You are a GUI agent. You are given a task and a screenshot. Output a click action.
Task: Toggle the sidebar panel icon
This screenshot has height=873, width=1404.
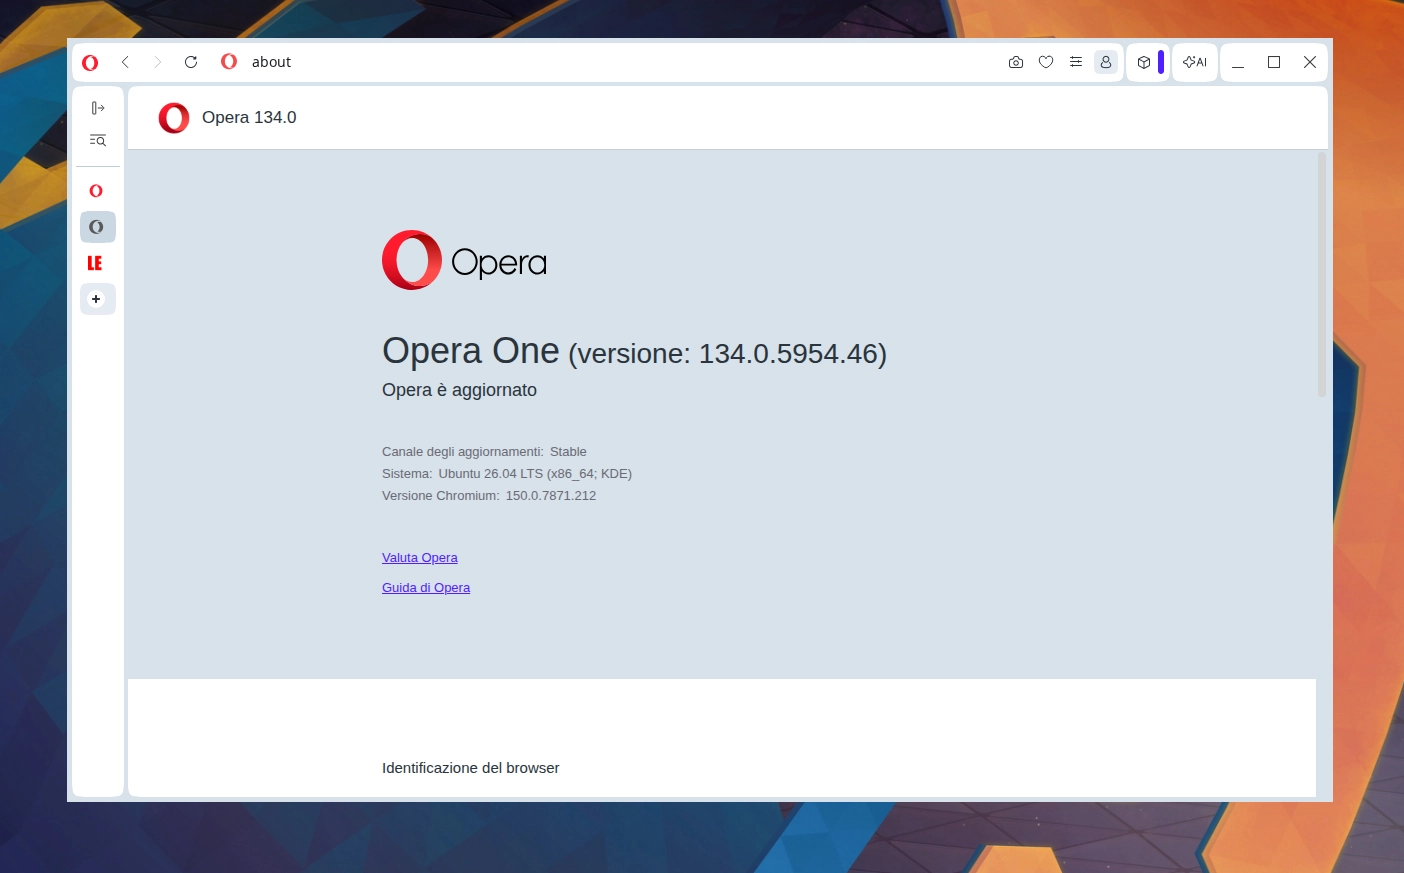coord(98,108)
